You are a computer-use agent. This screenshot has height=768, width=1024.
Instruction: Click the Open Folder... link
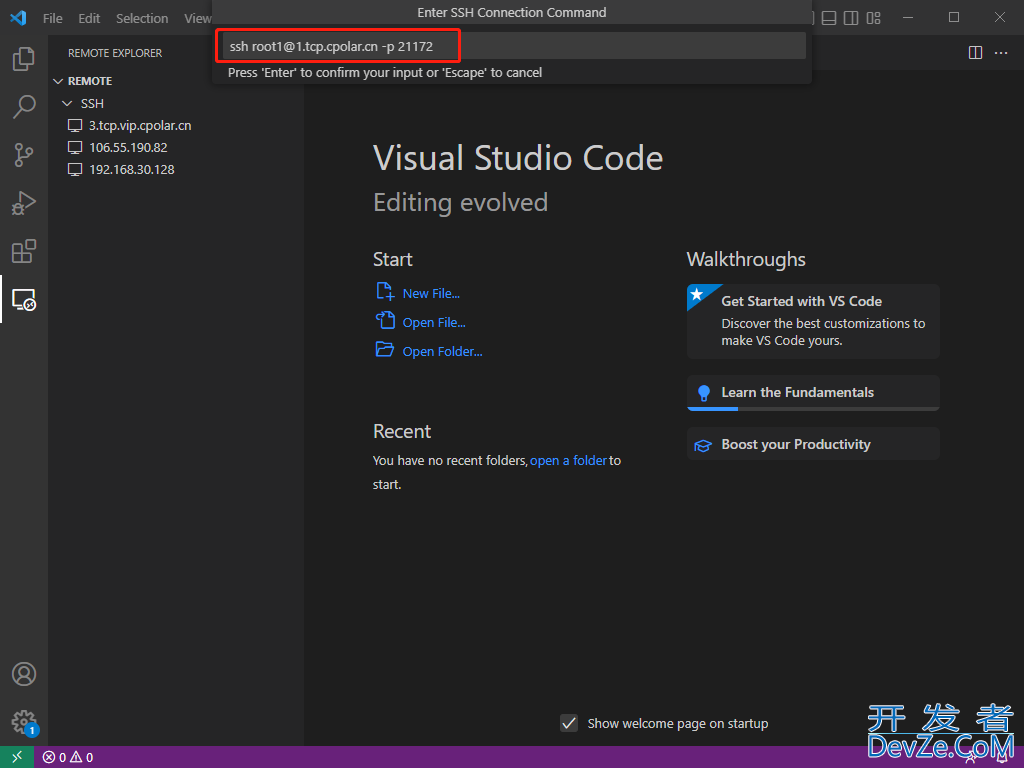click(x=442, y=351)
